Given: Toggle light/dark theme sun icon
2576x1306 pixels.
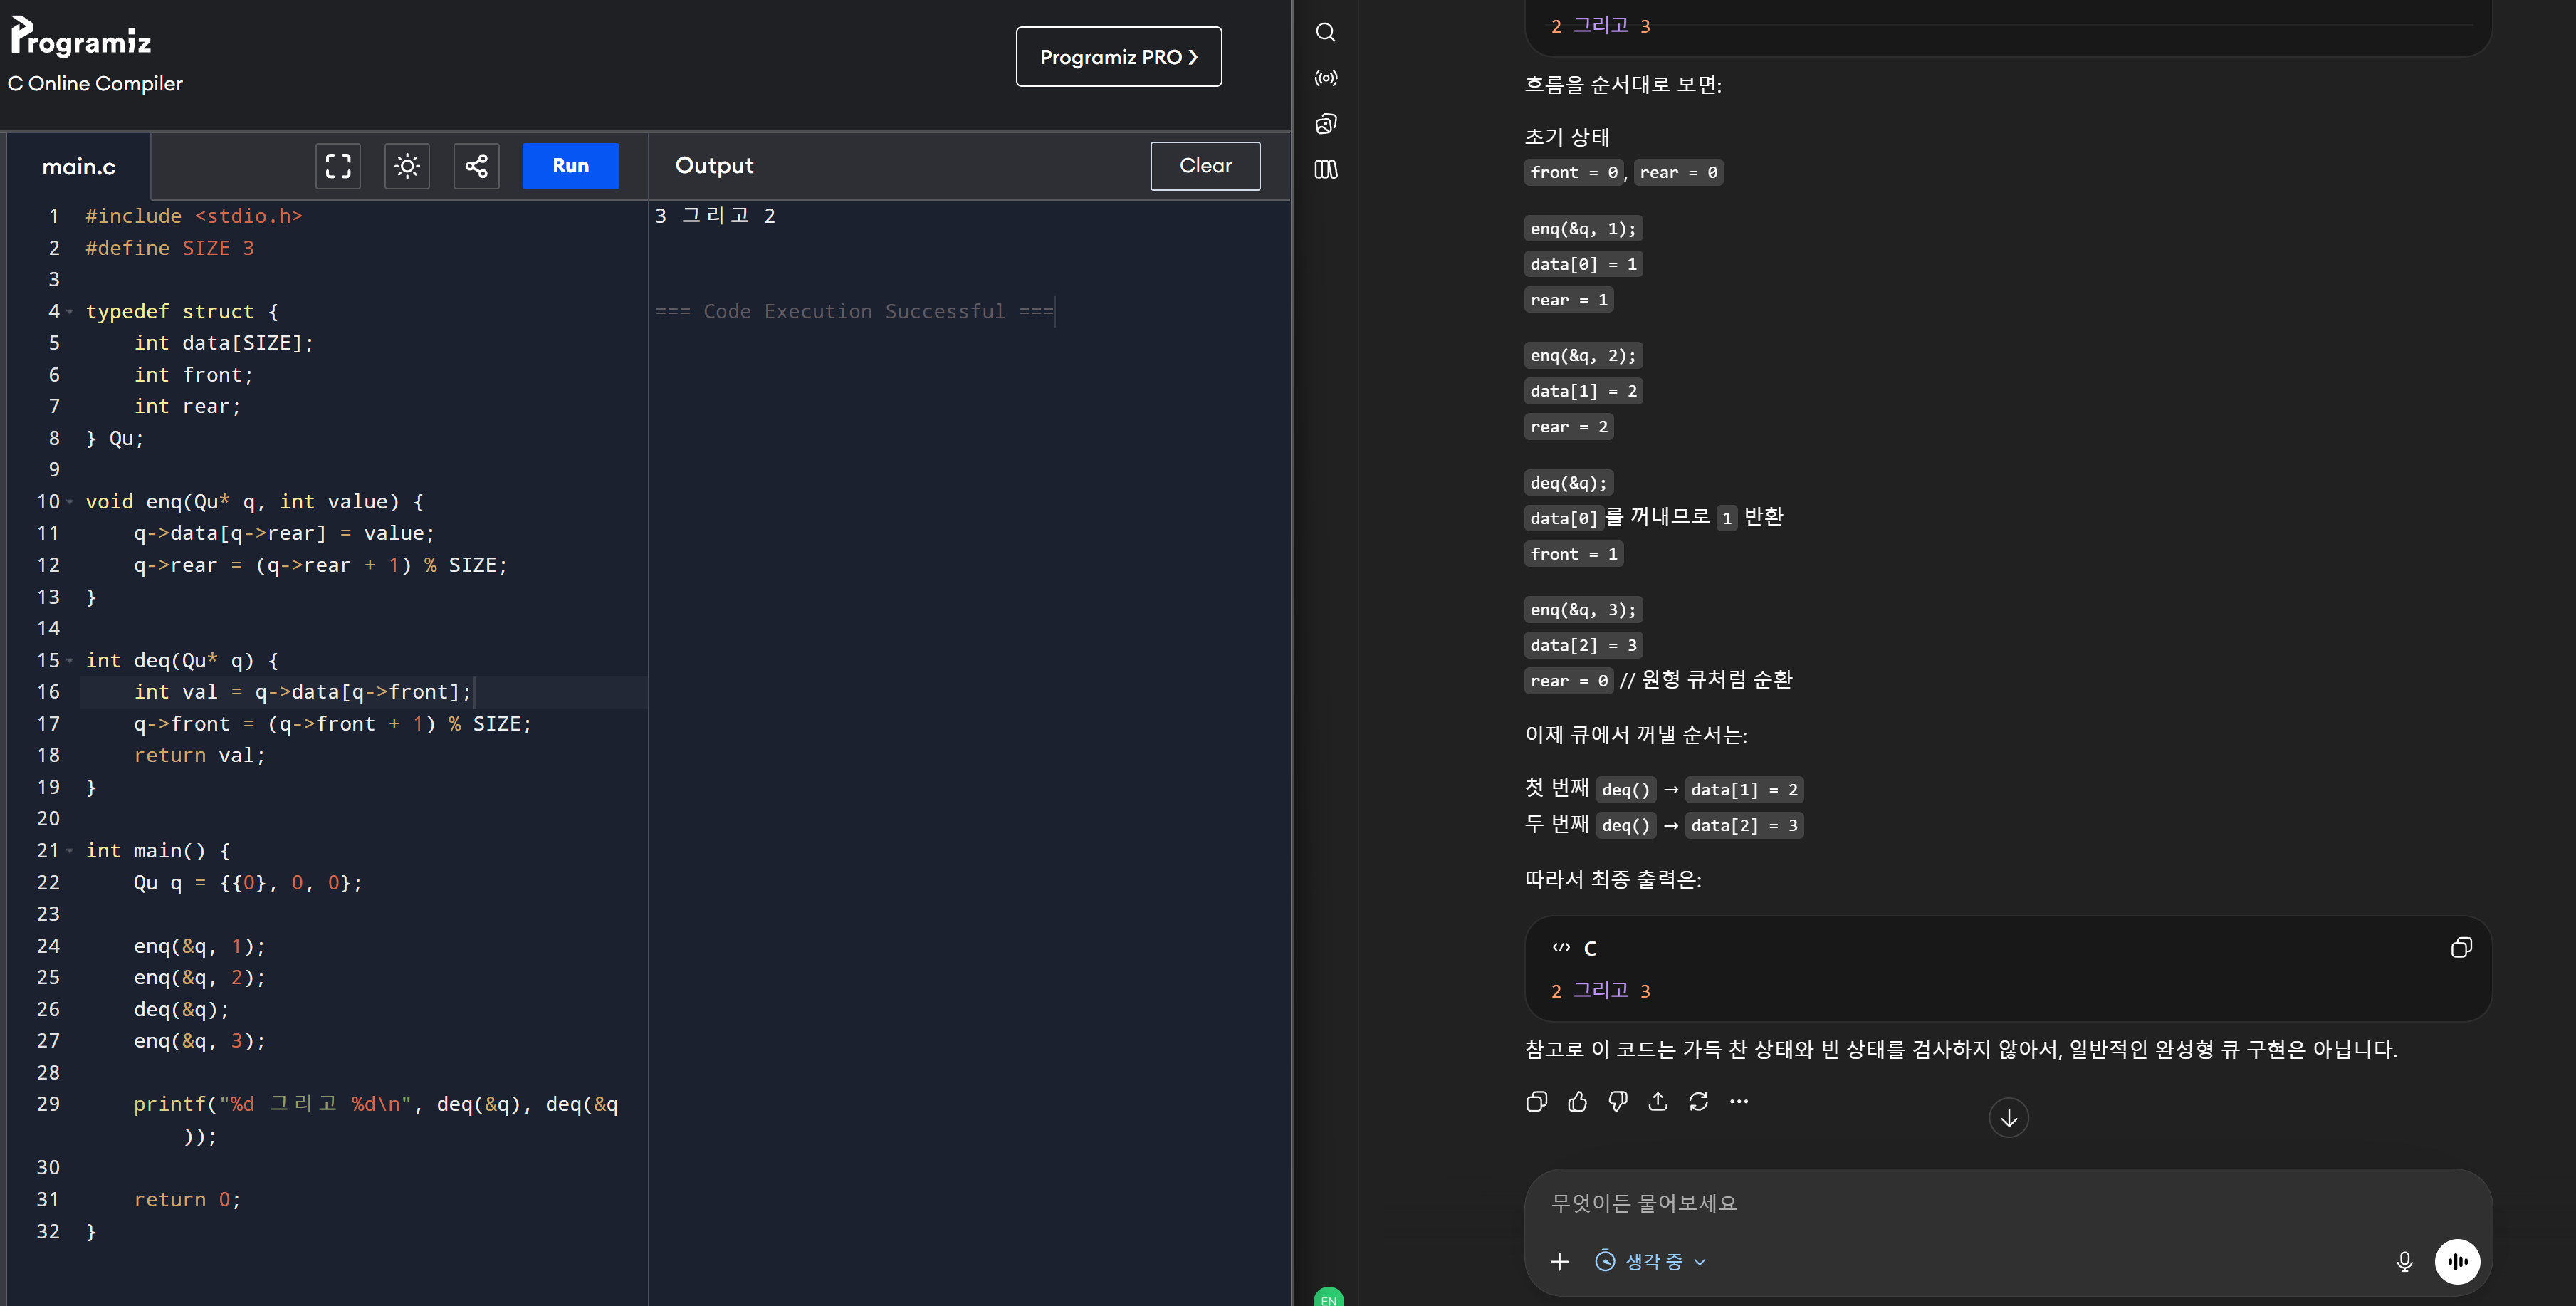Looking at the screenshot, I should [x=407, y=166].
